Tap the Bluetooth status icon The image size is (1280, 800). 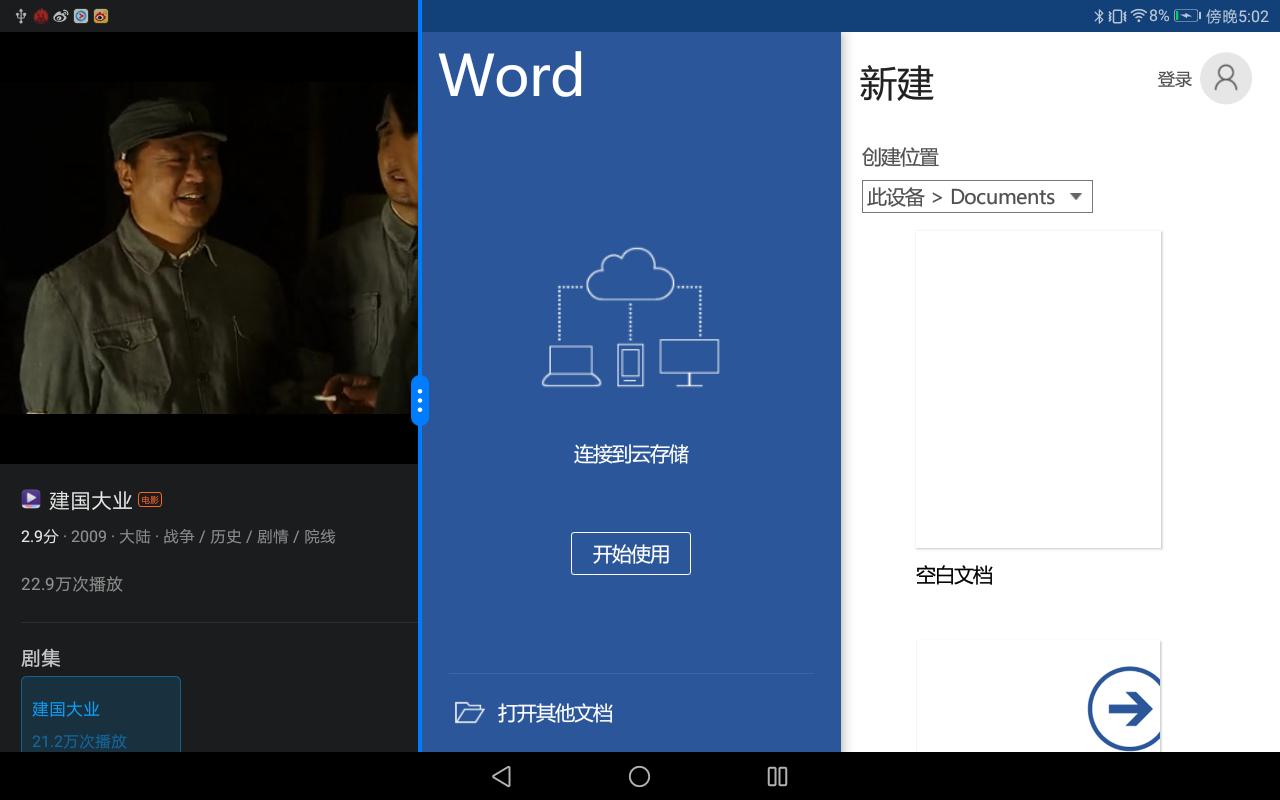click(x=1098, y=16)
